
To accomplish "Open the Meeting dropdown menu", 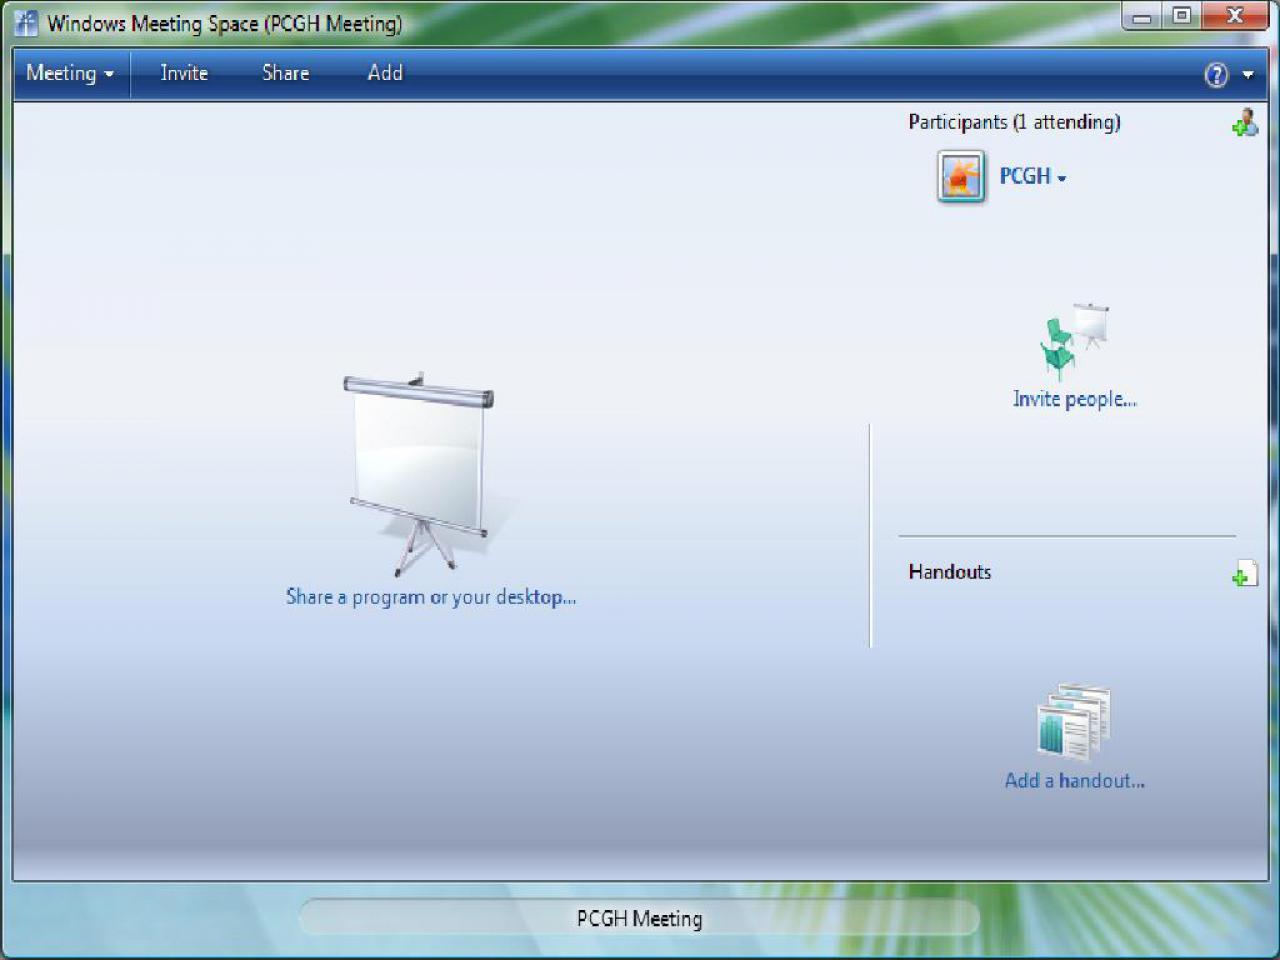I will pos(69,73).
